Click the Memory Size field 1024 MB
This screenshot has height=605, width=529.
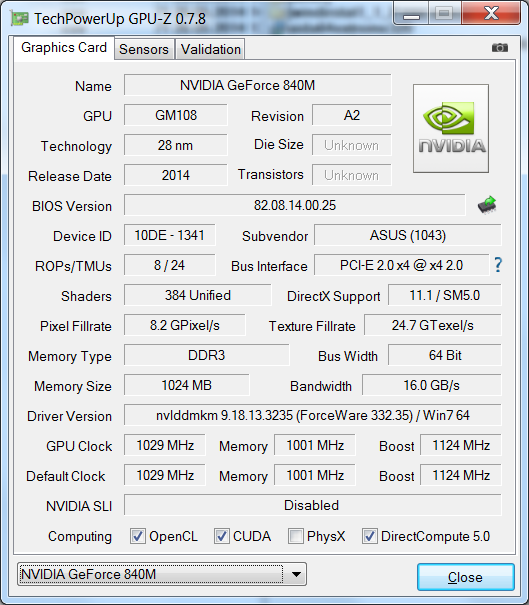186,385
